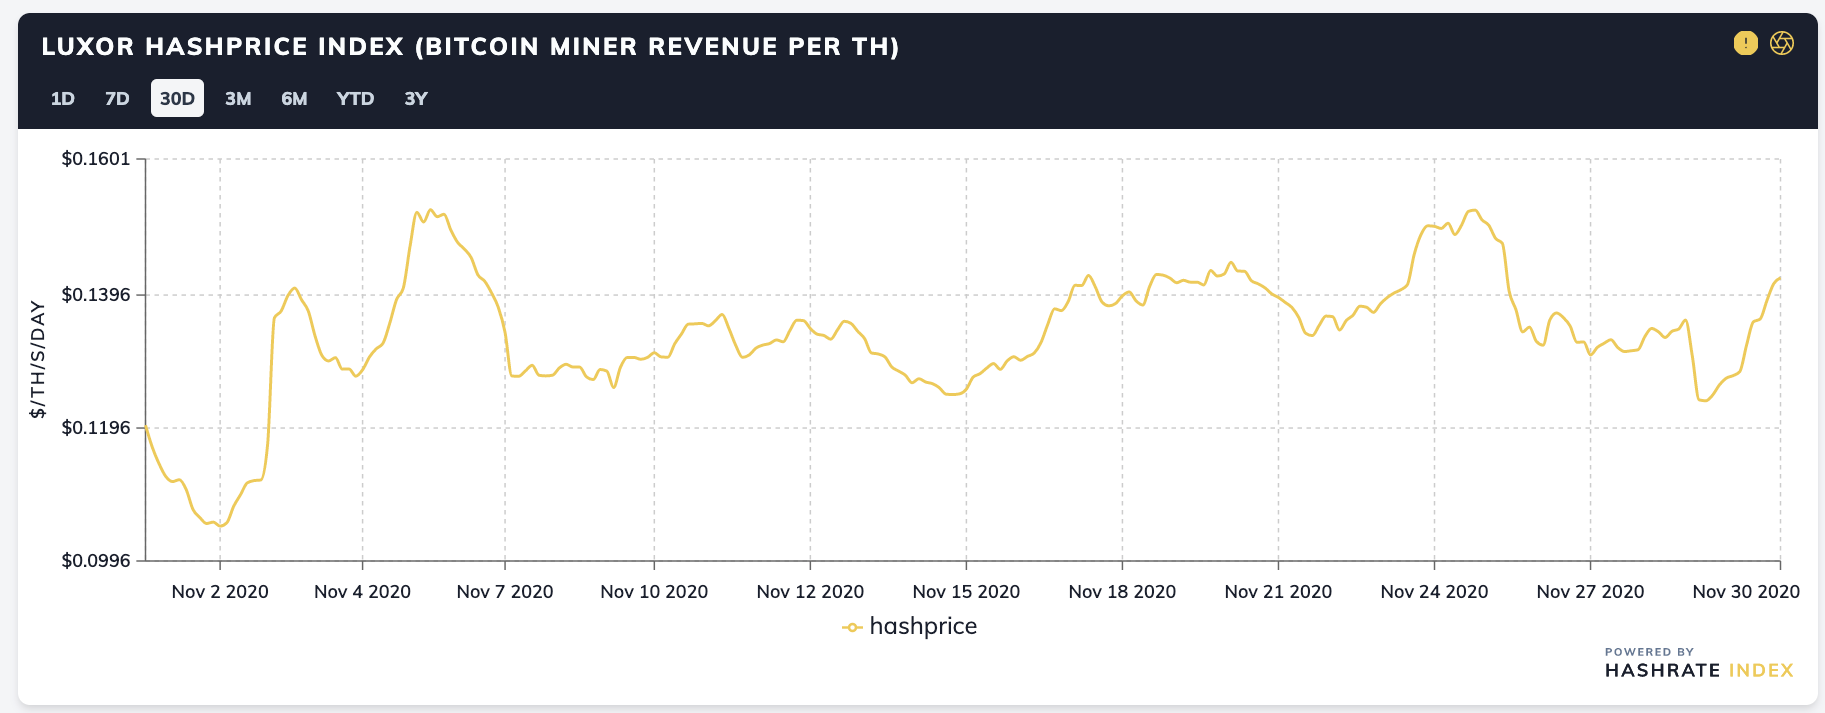Switch to the 3M time range
The image size is (1825, 713).
(238, 98)
